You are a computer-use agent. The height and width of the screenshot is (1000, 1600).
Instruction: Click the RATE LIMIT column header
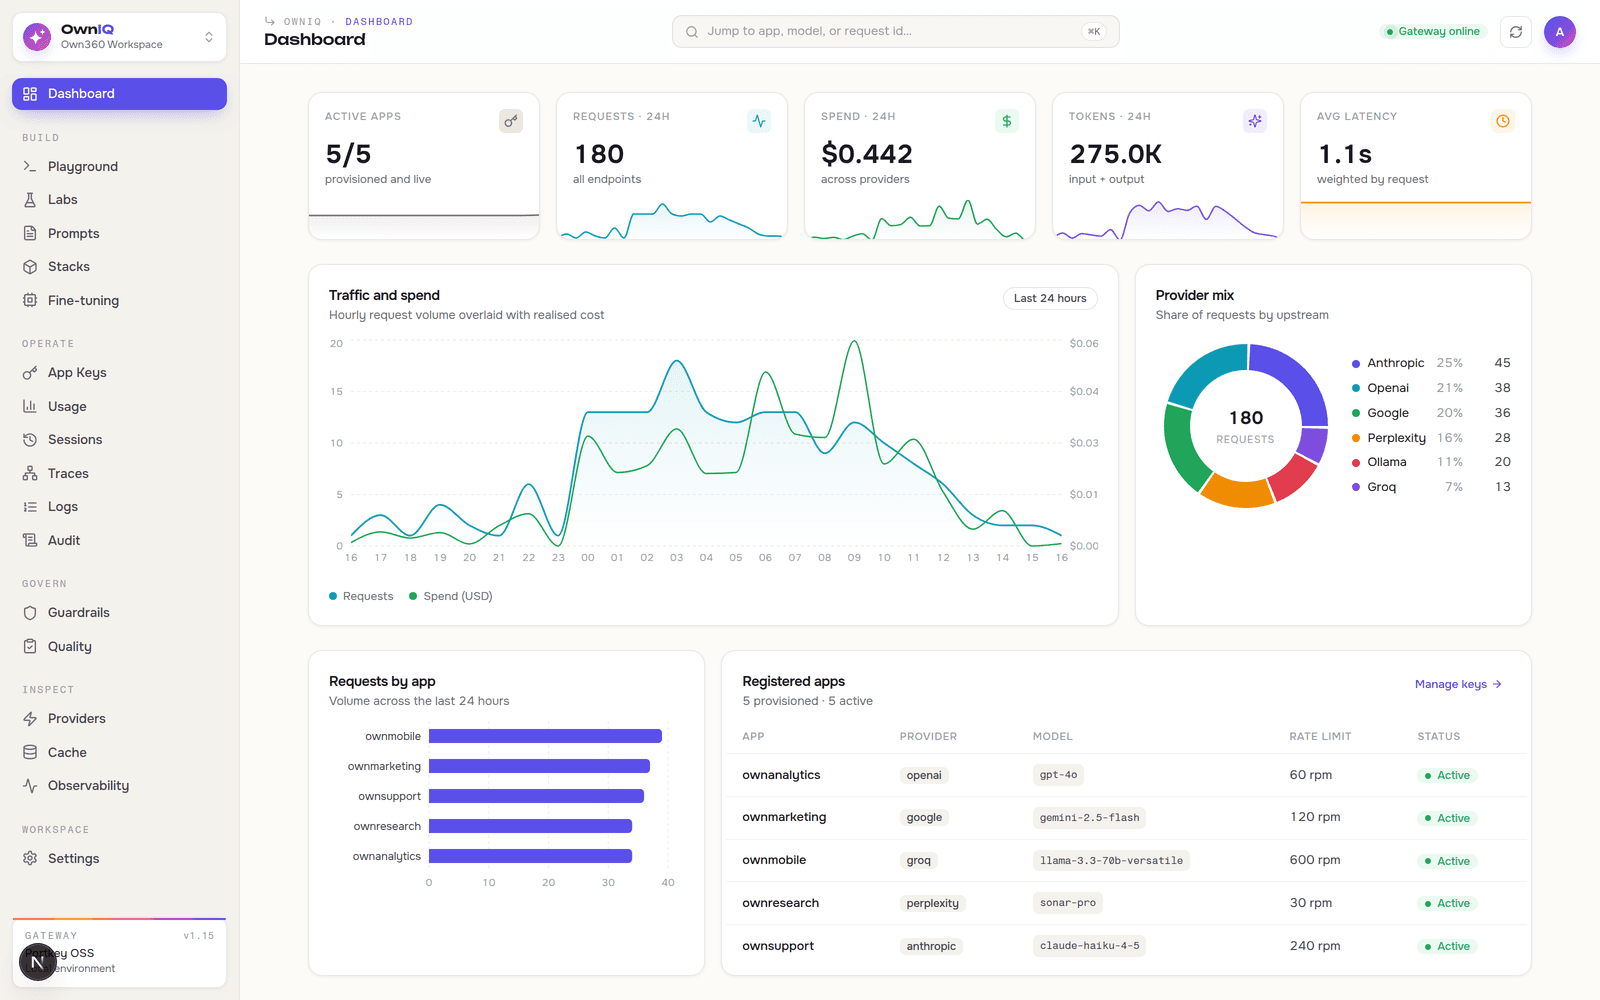(x=1320, y=736)
